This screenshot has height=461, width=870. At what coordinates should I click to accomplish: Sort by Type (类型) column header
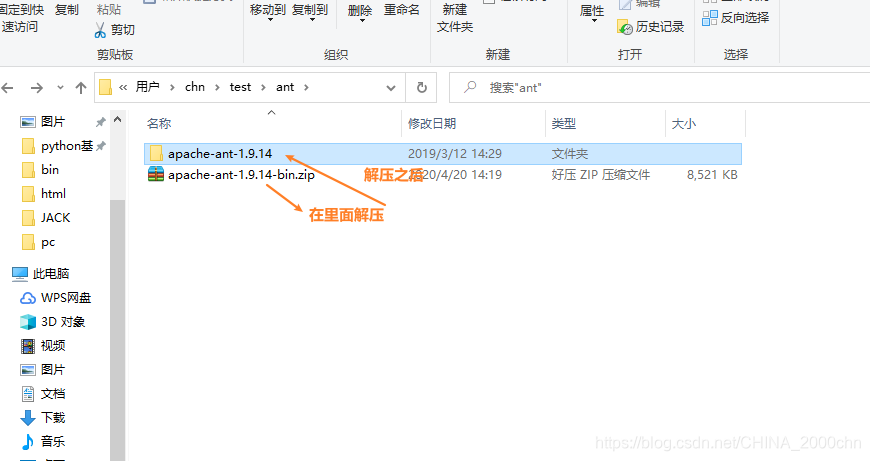(x=564, y=124)
